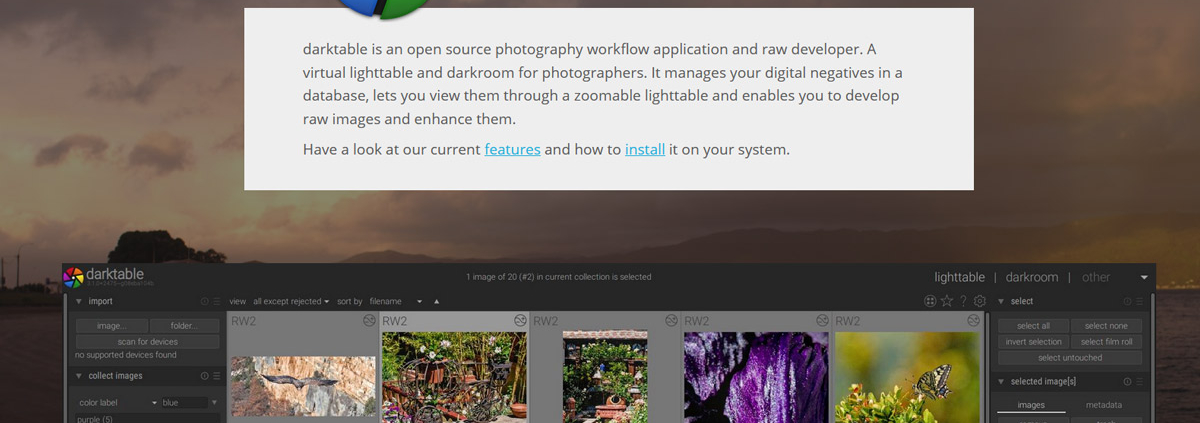Open selected image[s] presets menu icon
Screen dimensions: 1200x423
tap(1140, 381)
